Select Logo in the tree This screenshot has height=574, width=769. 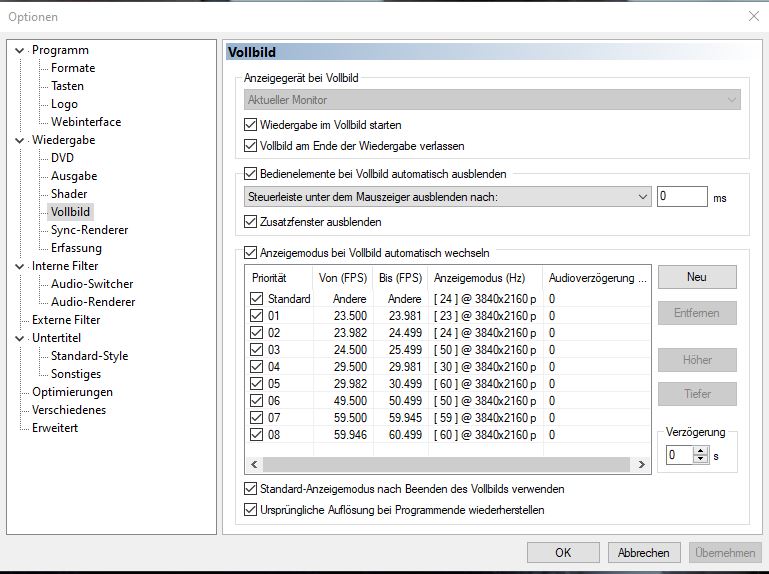pyautogui.click(x=64, y=104)
